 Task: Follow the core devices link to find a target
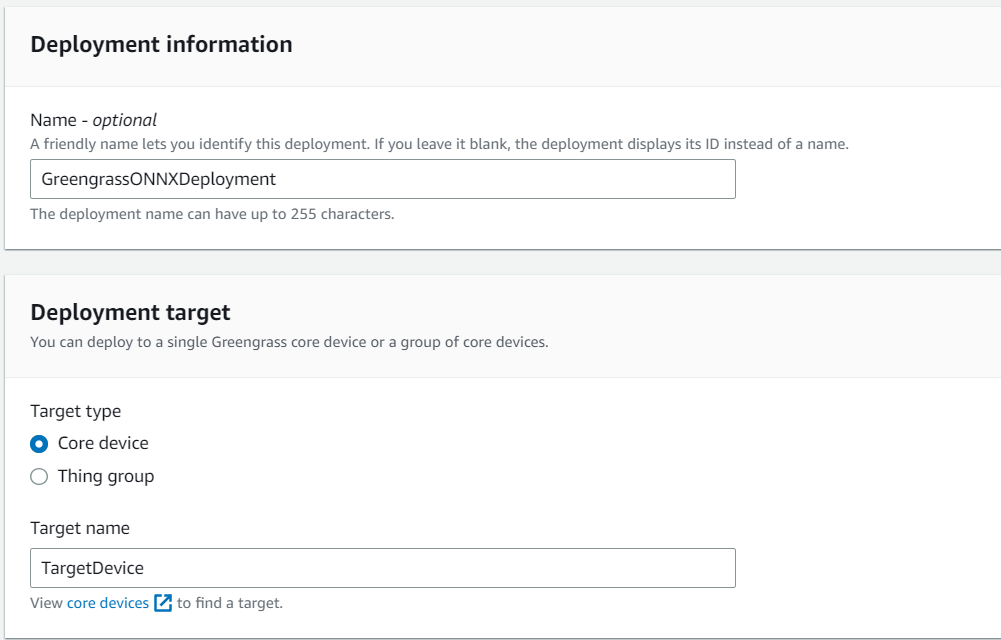(110, 602)
